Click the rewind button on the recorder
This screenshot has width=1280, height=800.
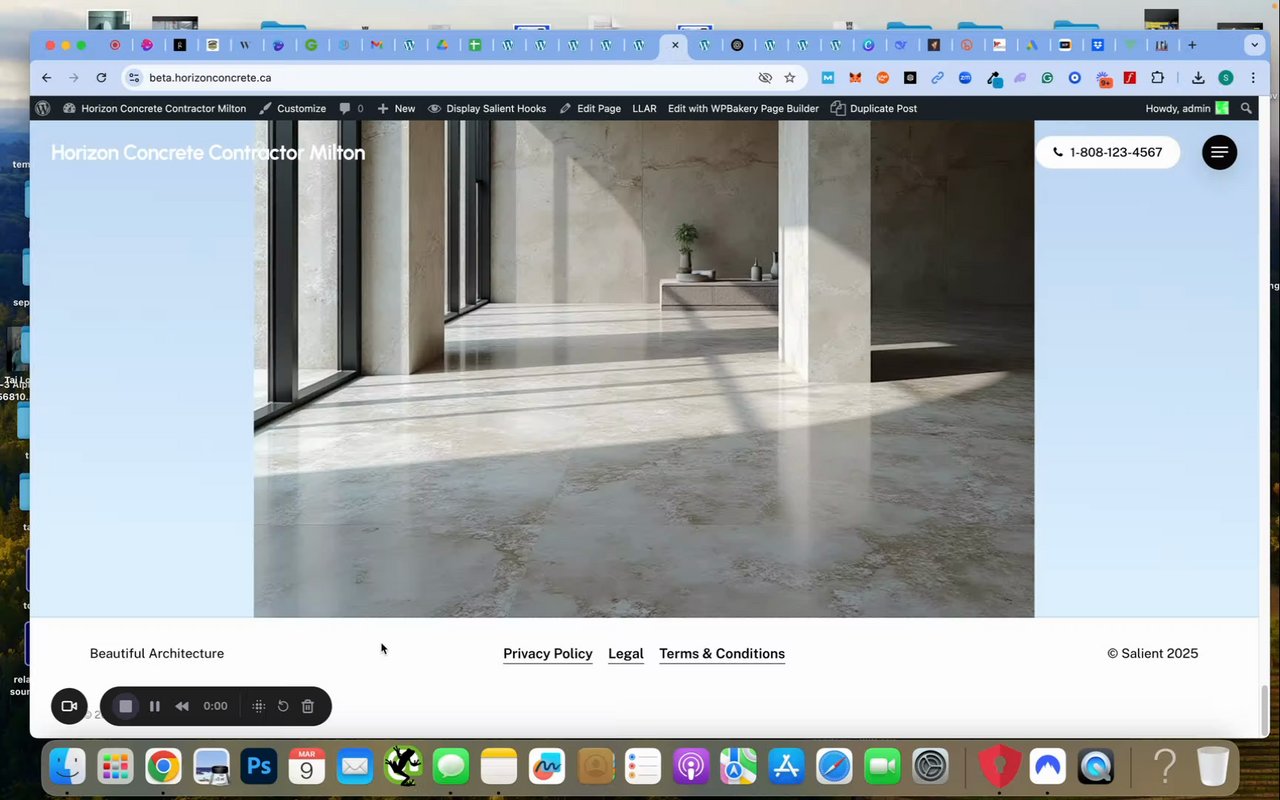(182, 706)
